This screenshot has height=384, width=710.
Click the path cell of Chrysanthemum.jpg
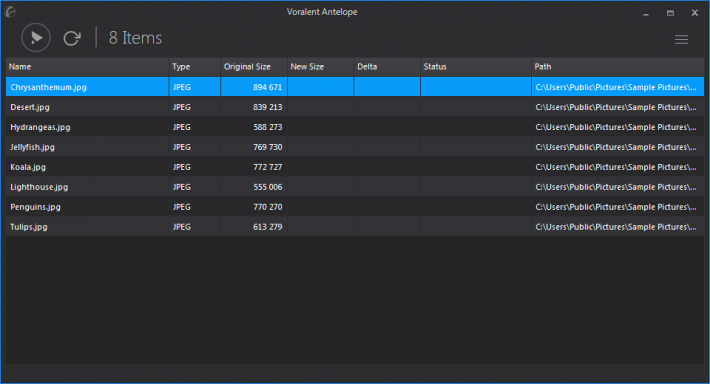(618, 87)
